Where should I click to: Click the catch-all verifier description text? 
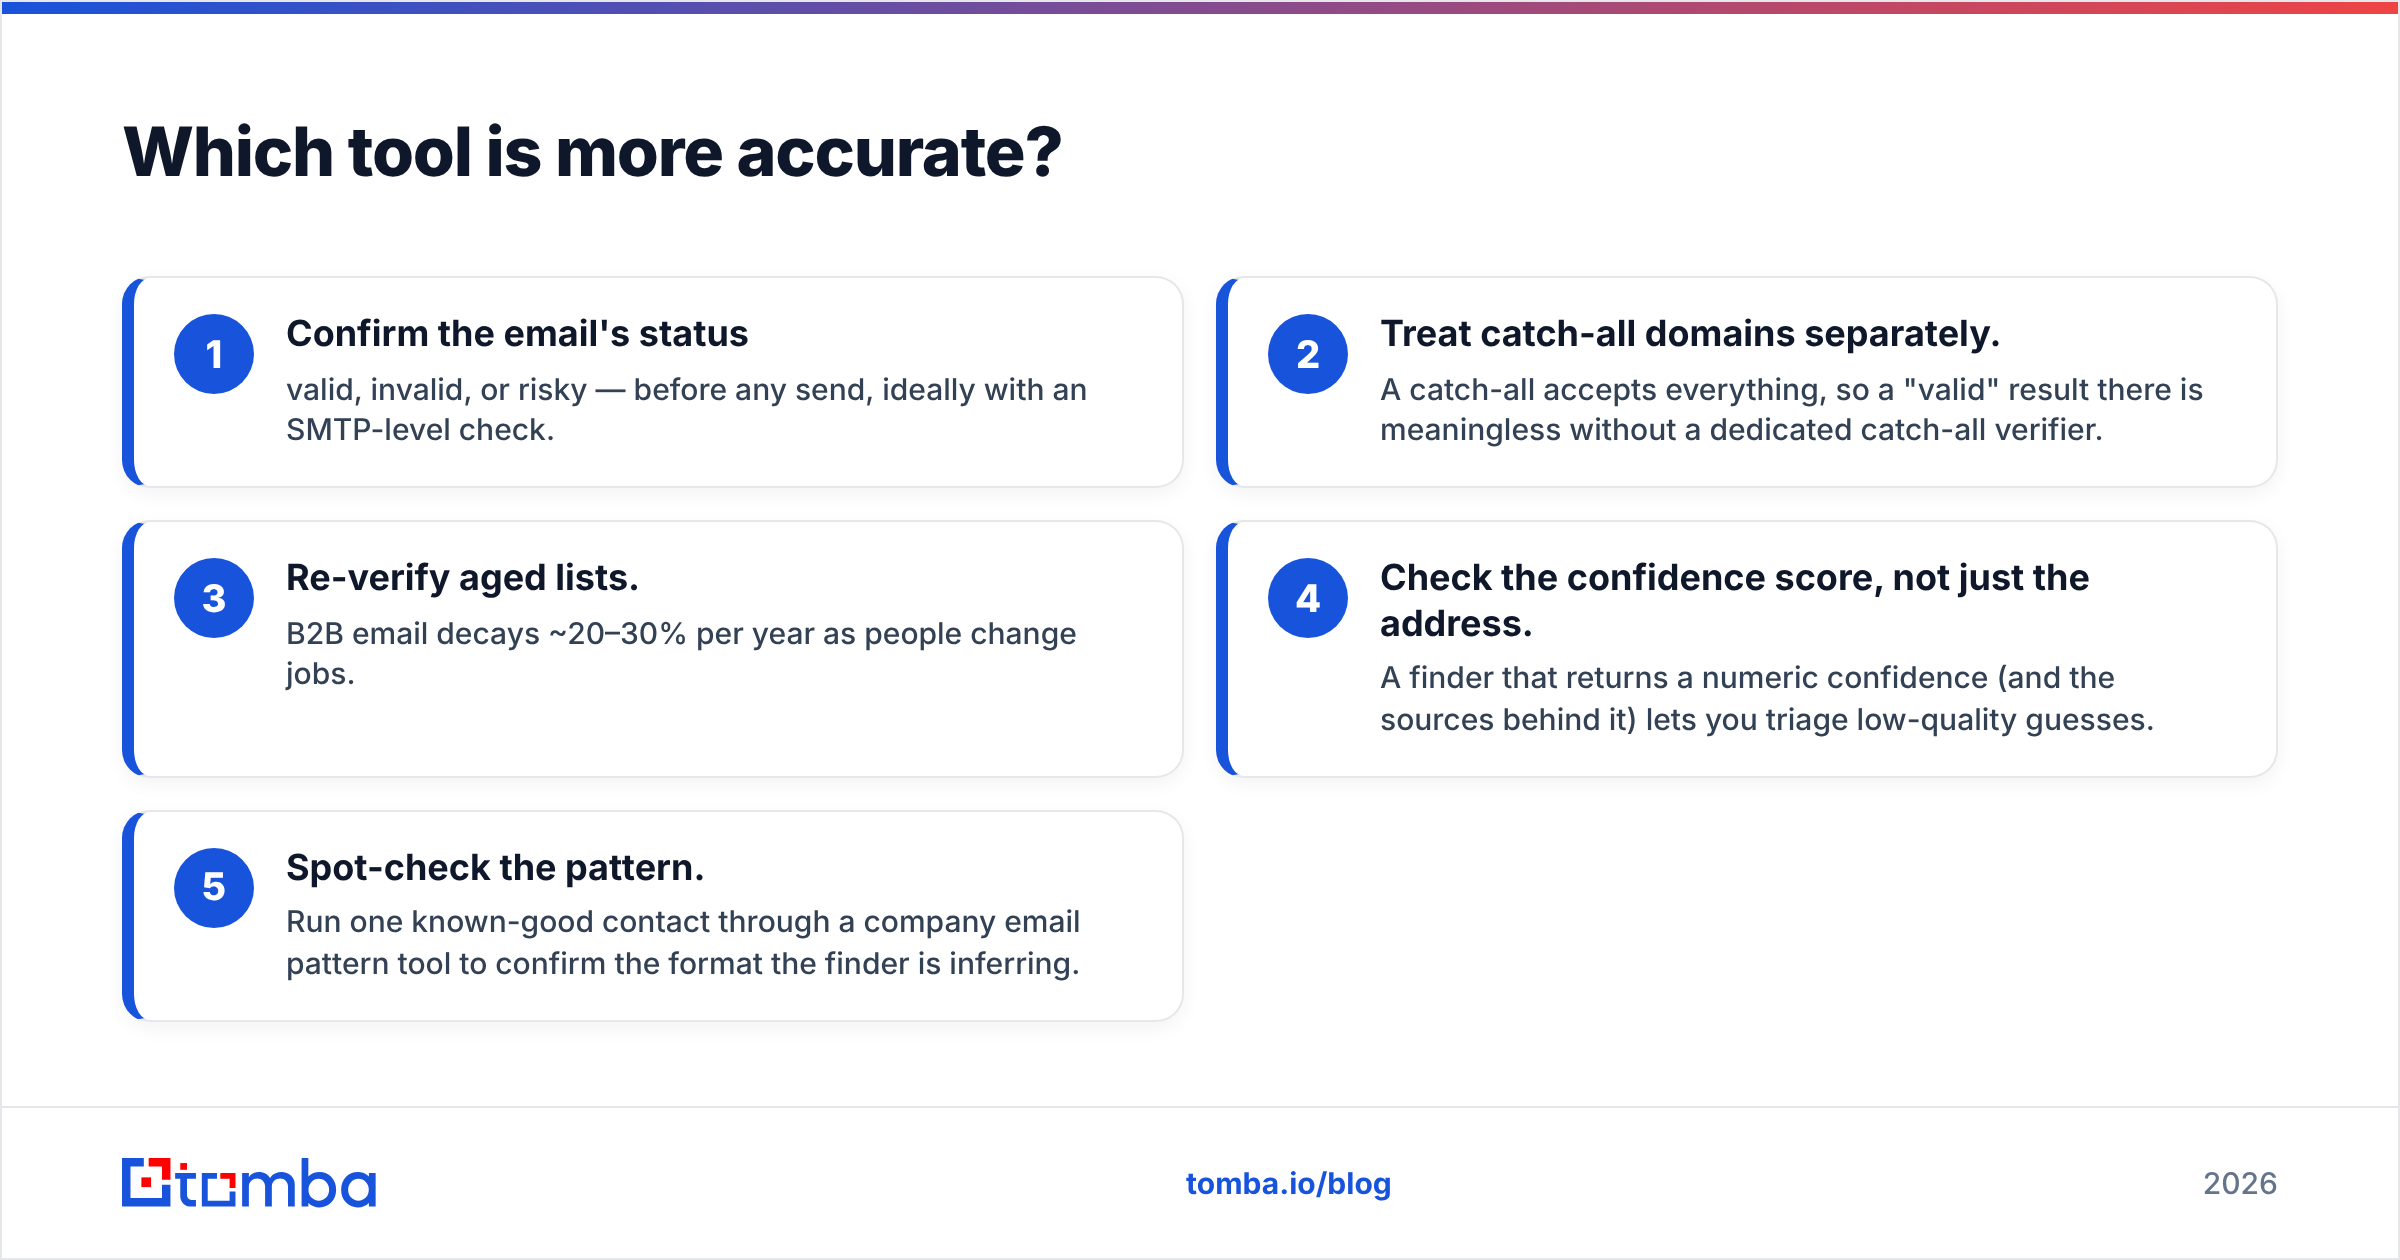(x=1791, y=409)
